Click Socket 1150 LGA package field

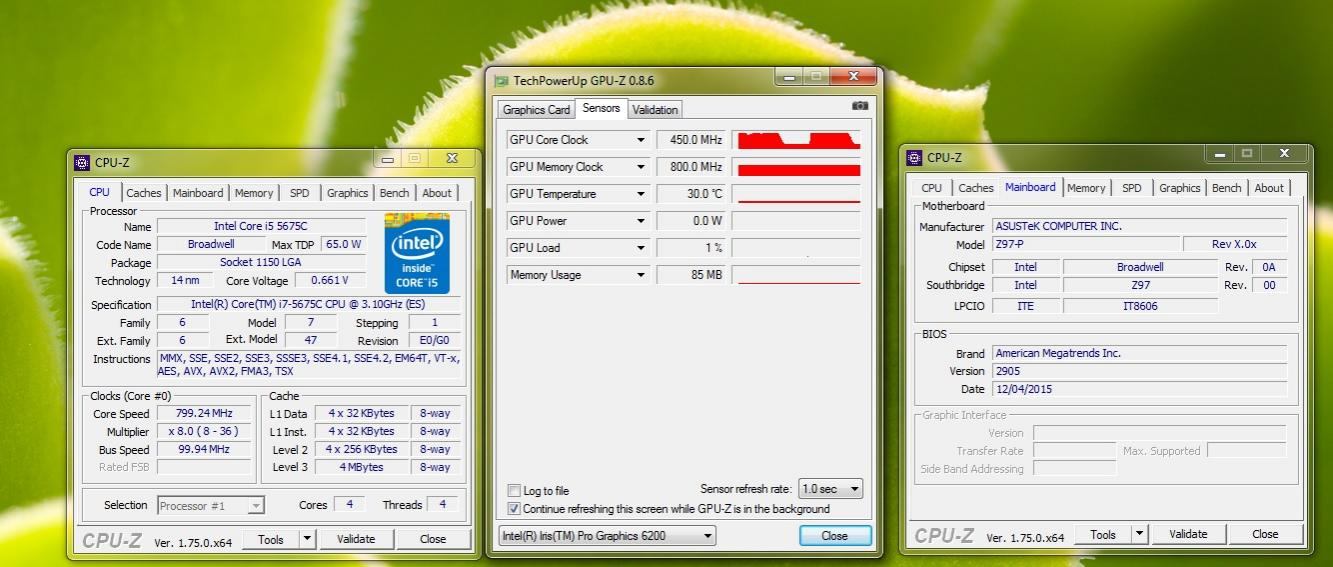click(261, 262)
